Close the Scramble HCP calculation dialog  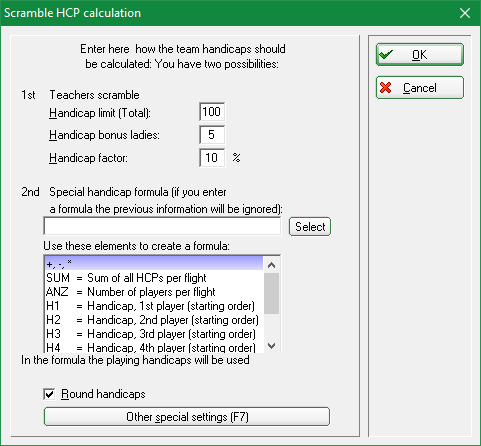point(465,13)
